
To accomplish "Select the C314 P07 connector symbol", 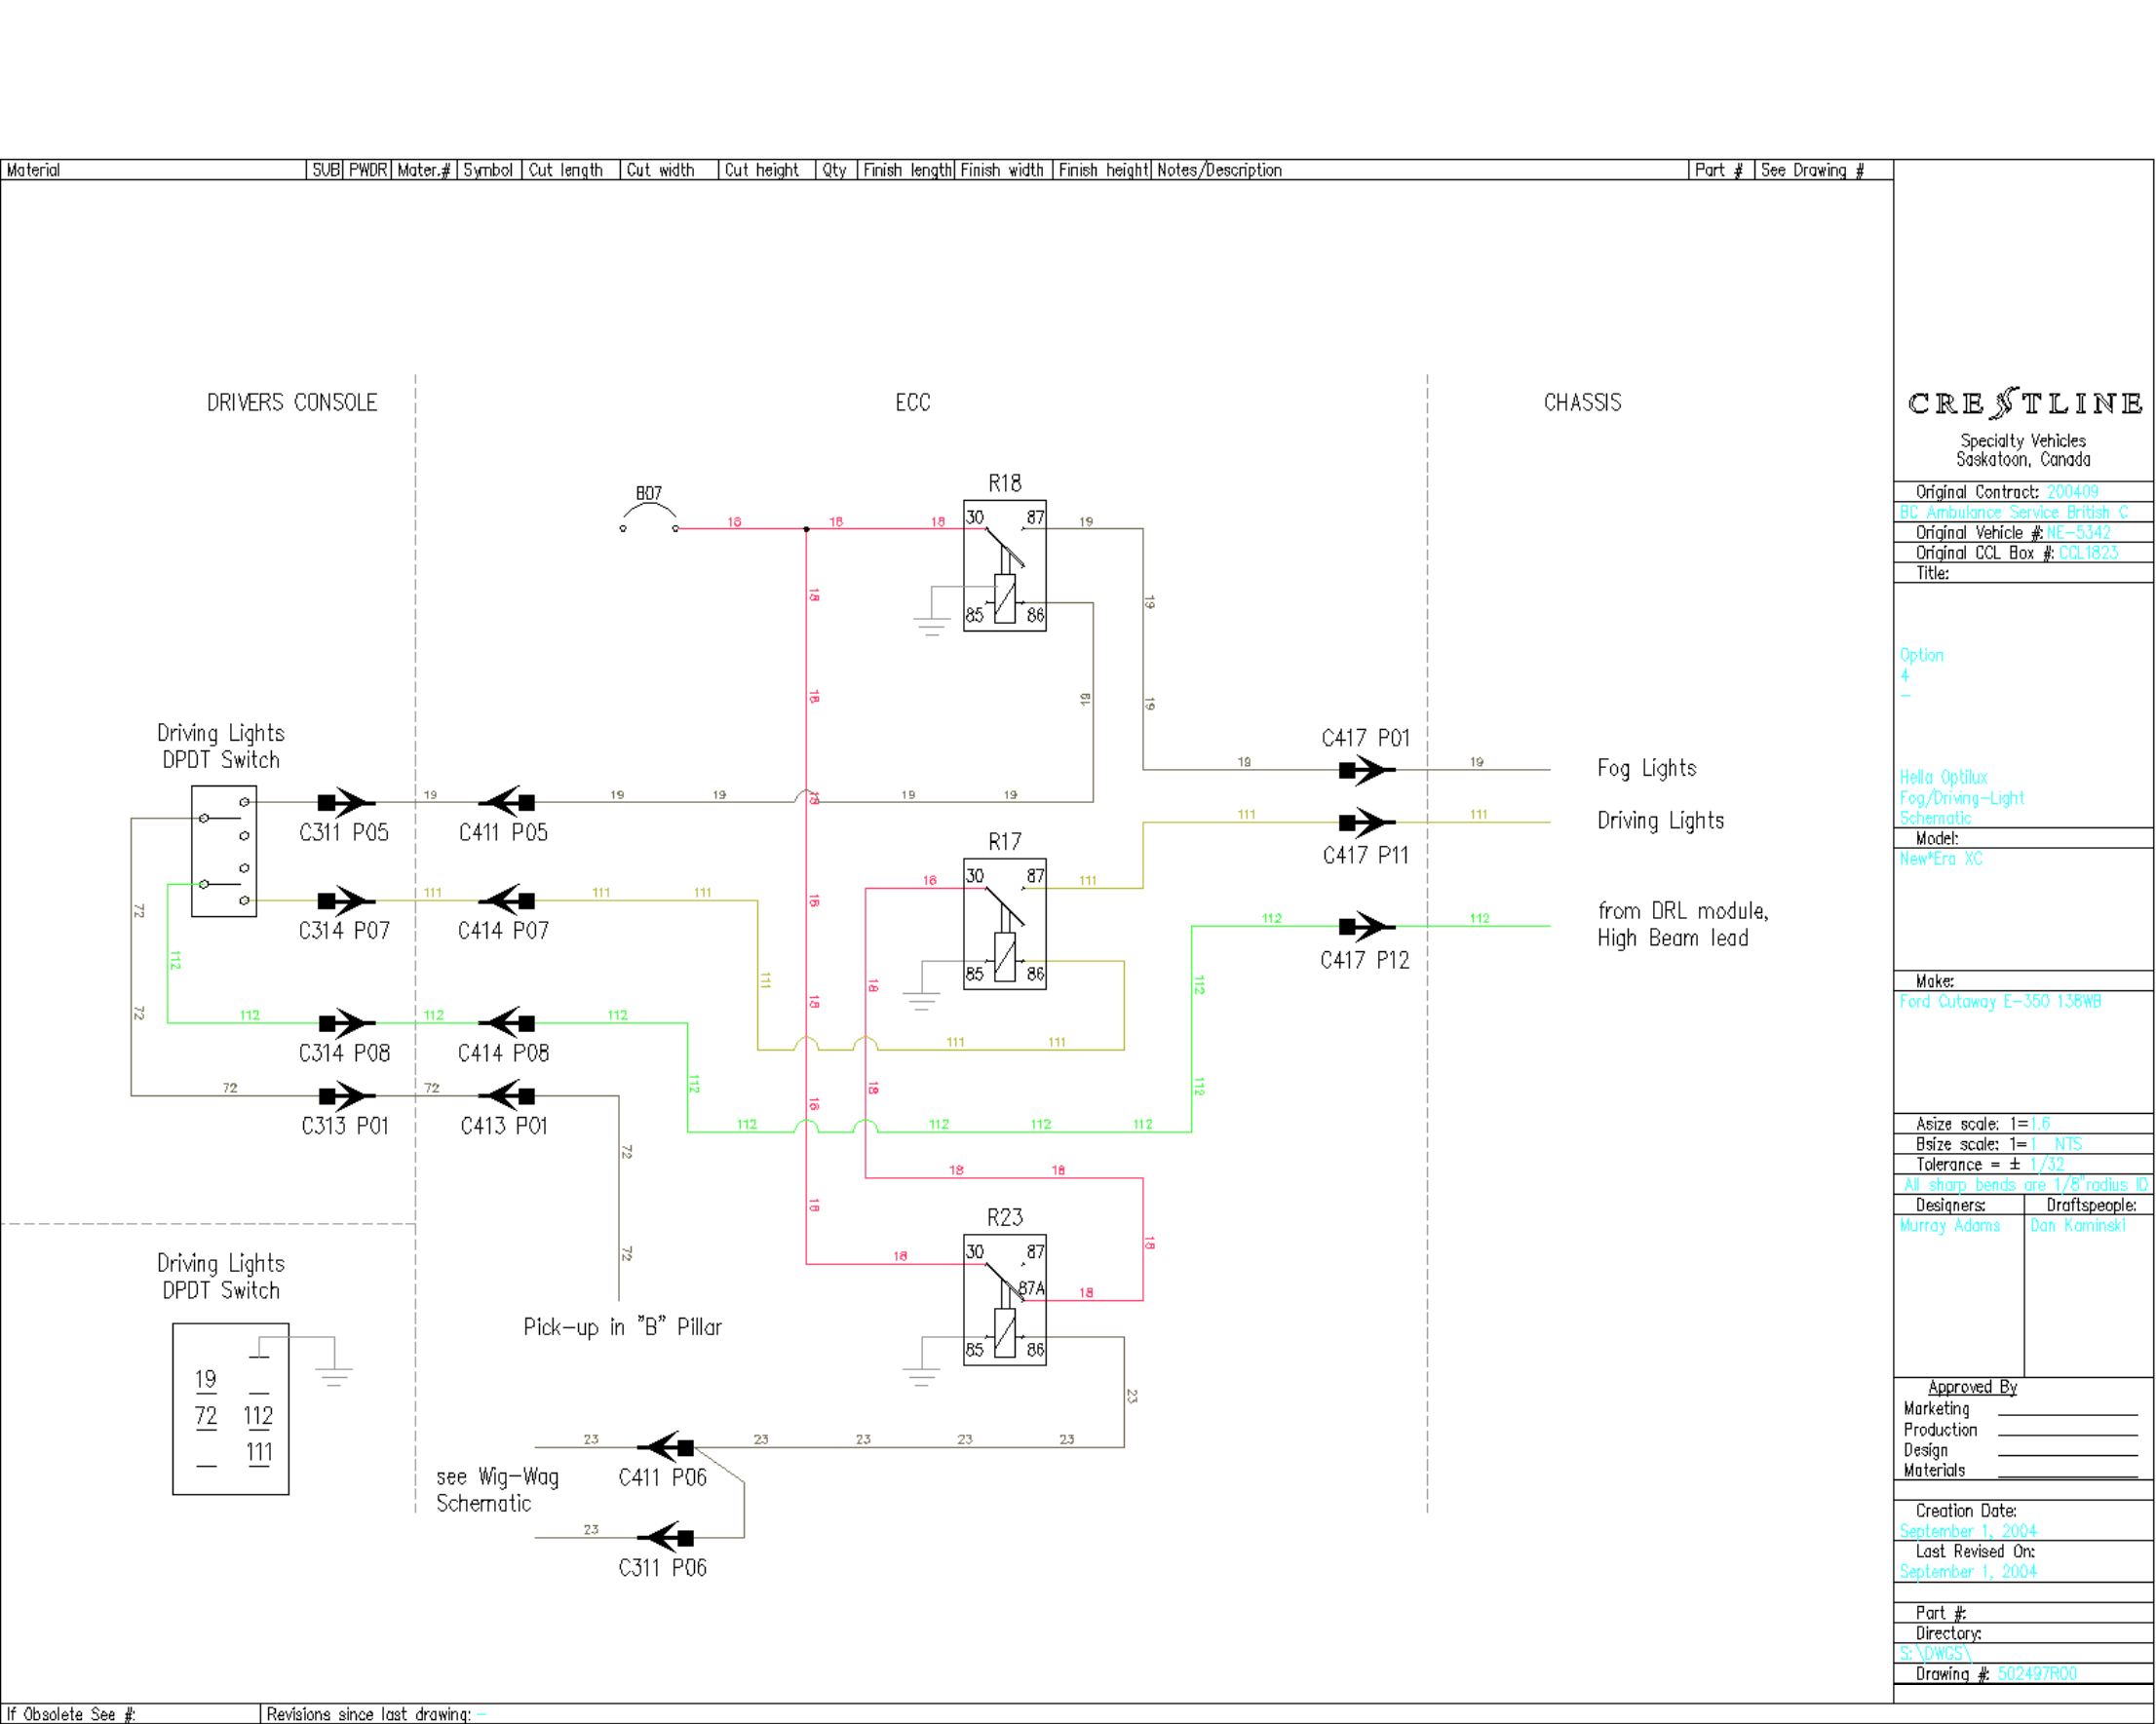I will pyautogui.click(x=346, y=900).
